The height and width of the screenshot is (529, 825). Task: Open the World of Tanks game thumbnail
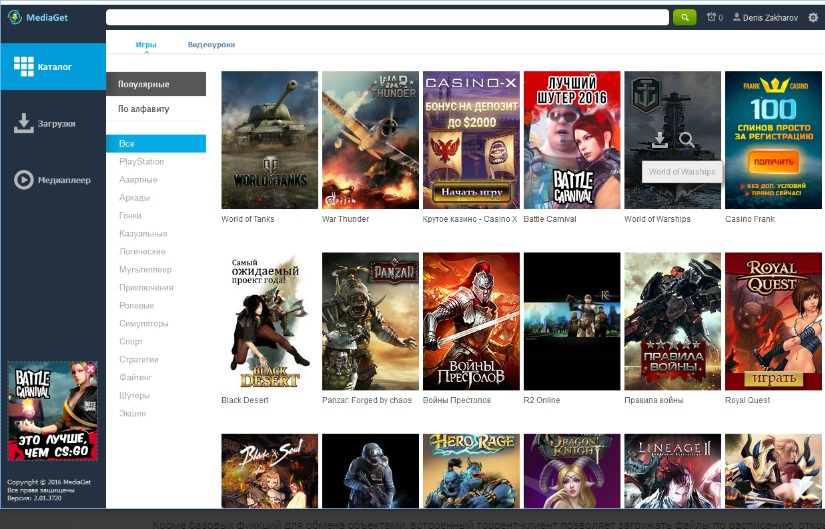tap(269, 139)
